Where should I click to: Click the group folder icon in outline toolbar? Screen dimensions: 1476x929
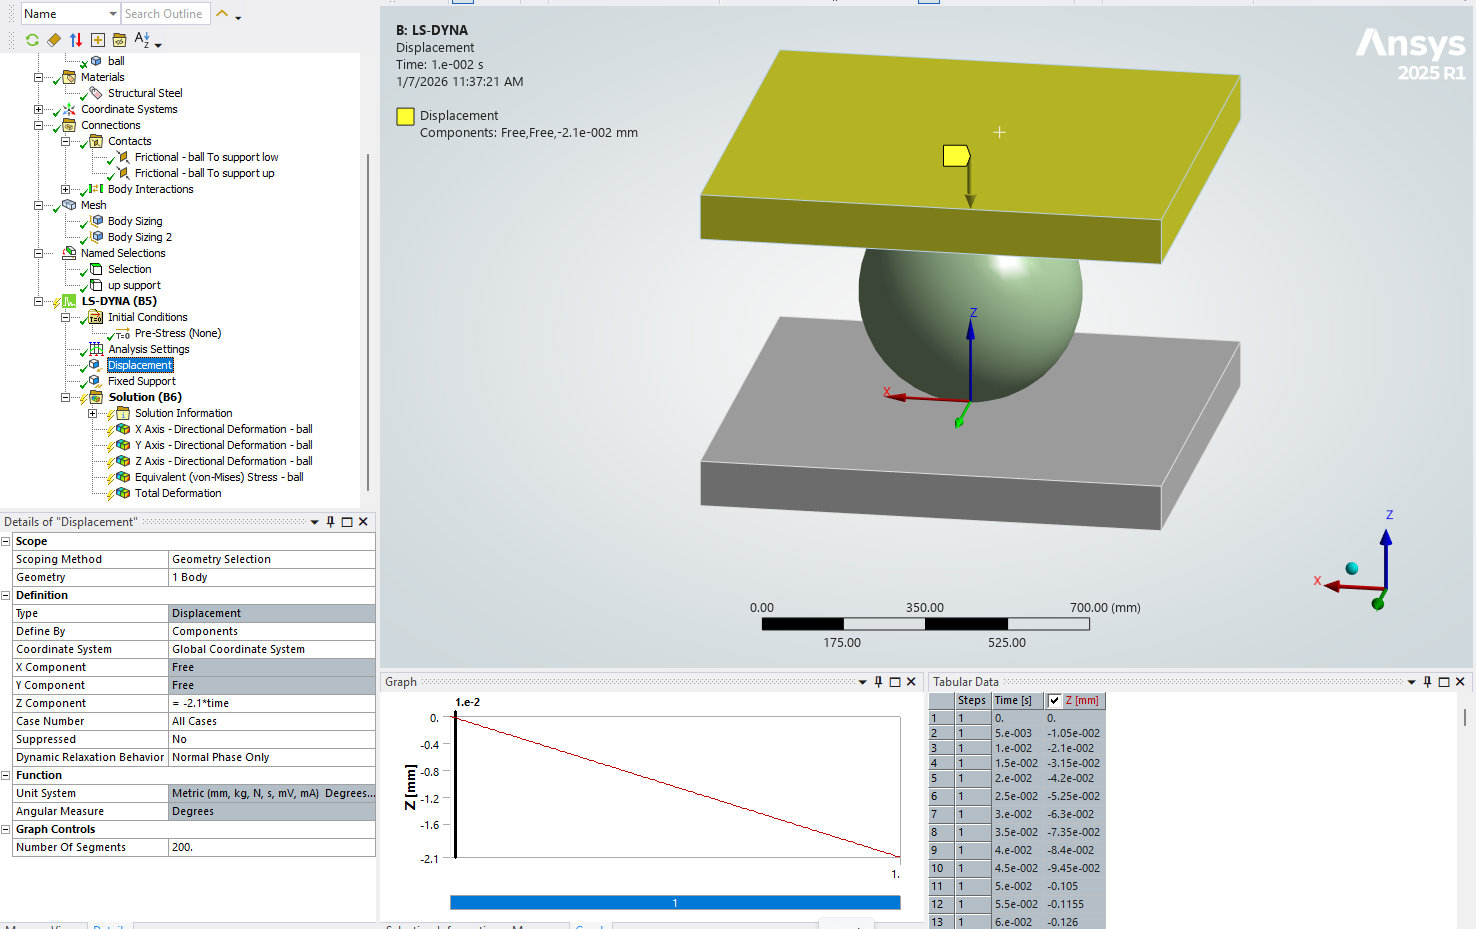[x=120, y=40]
